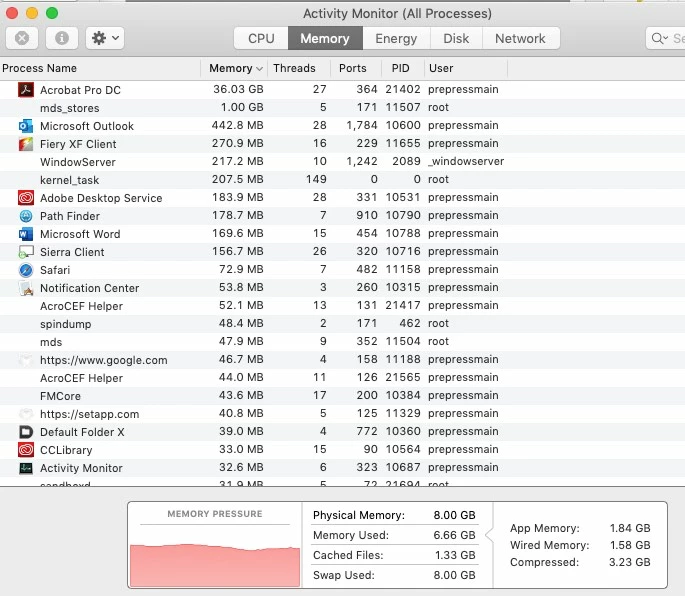This screenshot has width=685, height=596.
Task: Click the icon beside https://setapp.com
Action: tap(26, 414)
